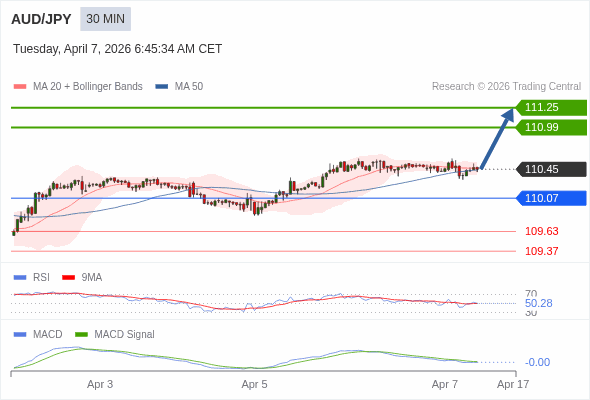The image size is (590, 400).
Task: Click the 110.45 current price tag
Action: (x=551, y=169)
